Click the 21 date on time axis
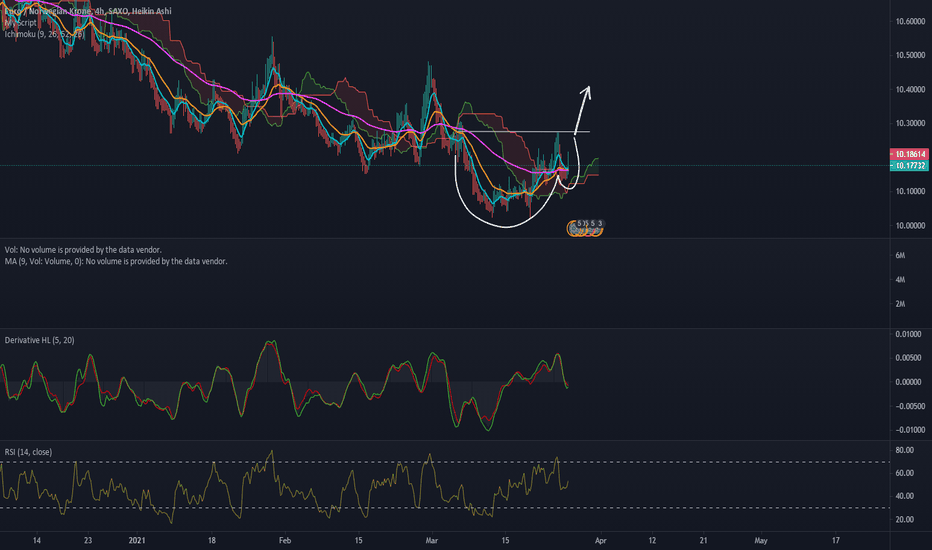The height and width of the screenshot is (550, 932). pyautogui.click(x=704, y=540)
